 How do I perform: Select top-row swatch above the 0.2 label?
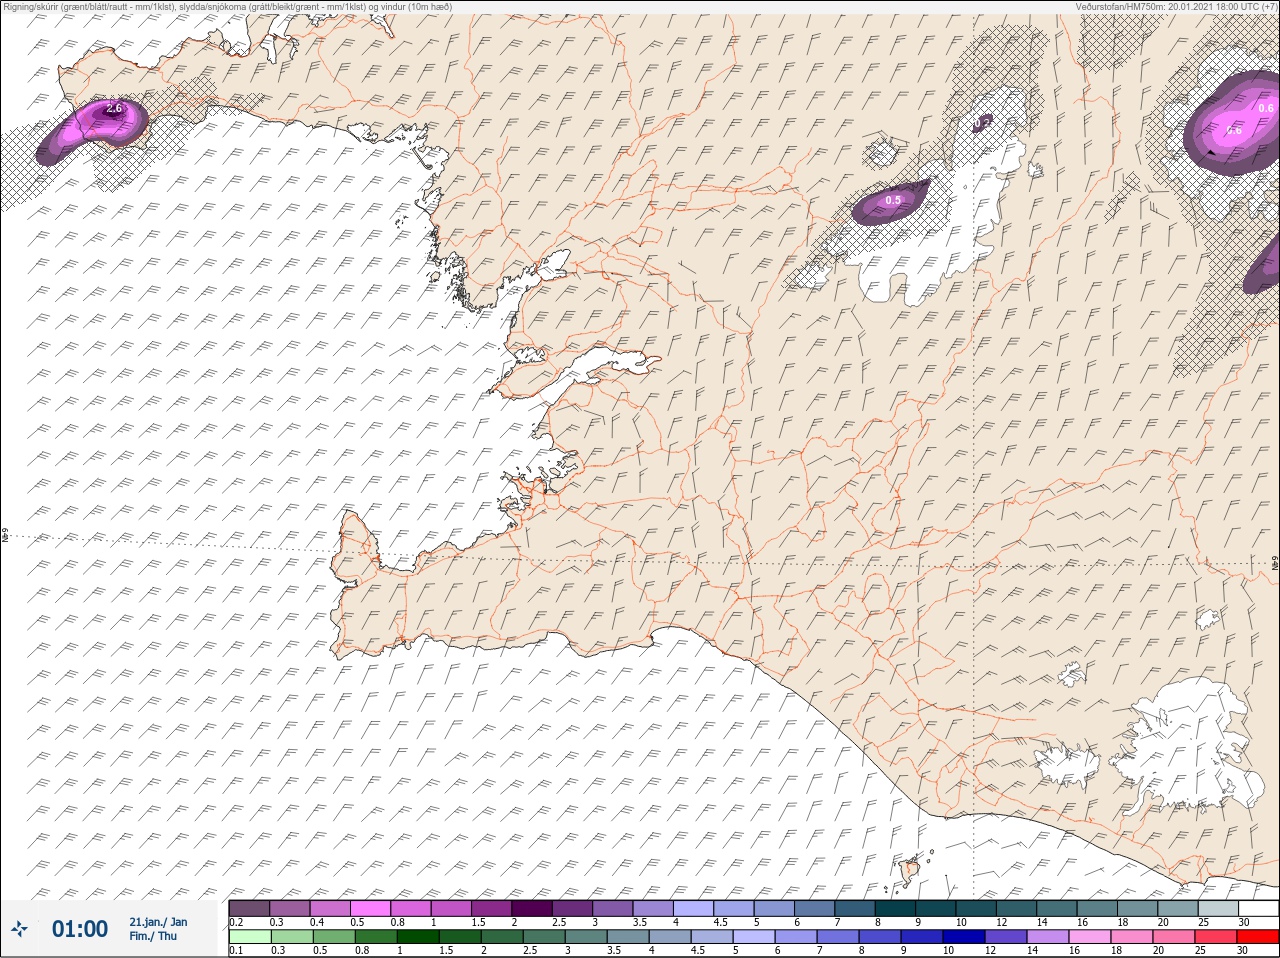tap(249, 908)
